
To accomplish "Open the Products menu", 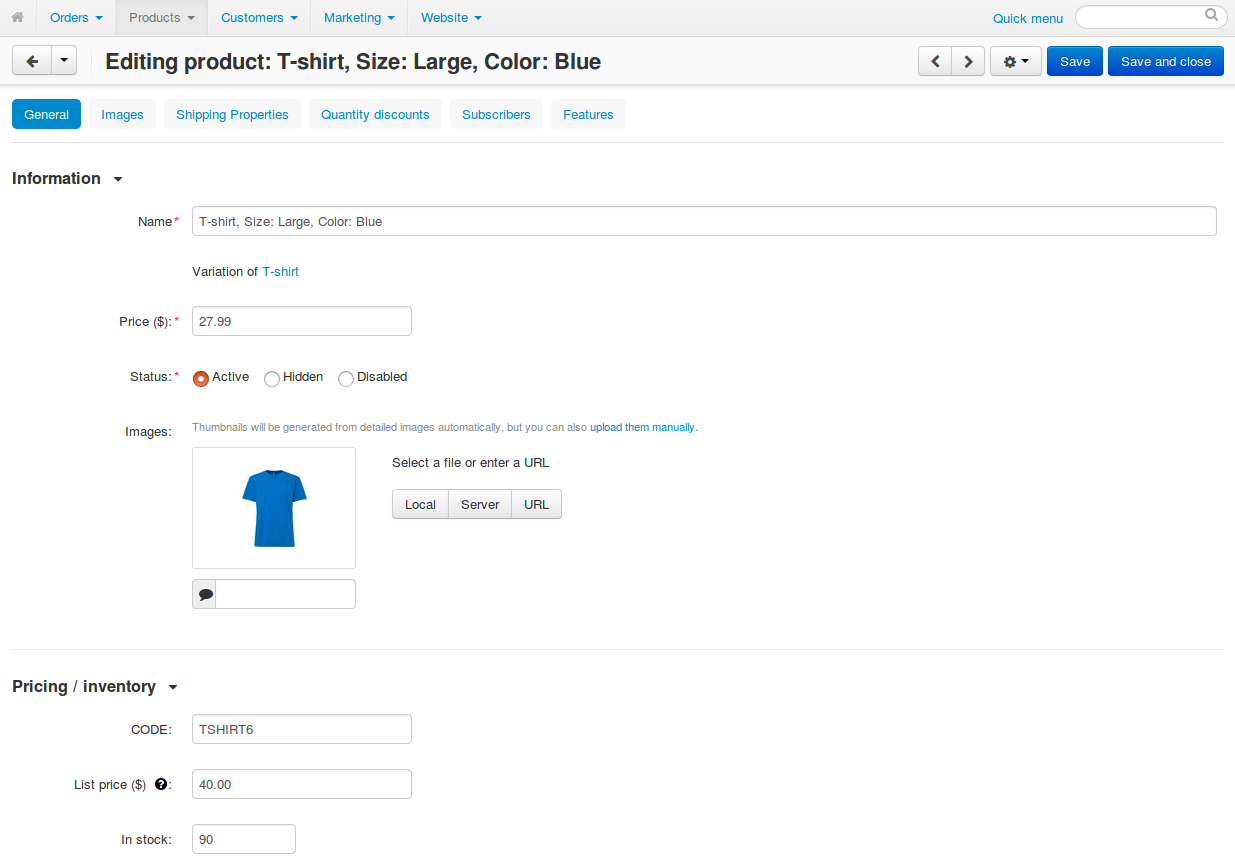I will coord(162,17).
